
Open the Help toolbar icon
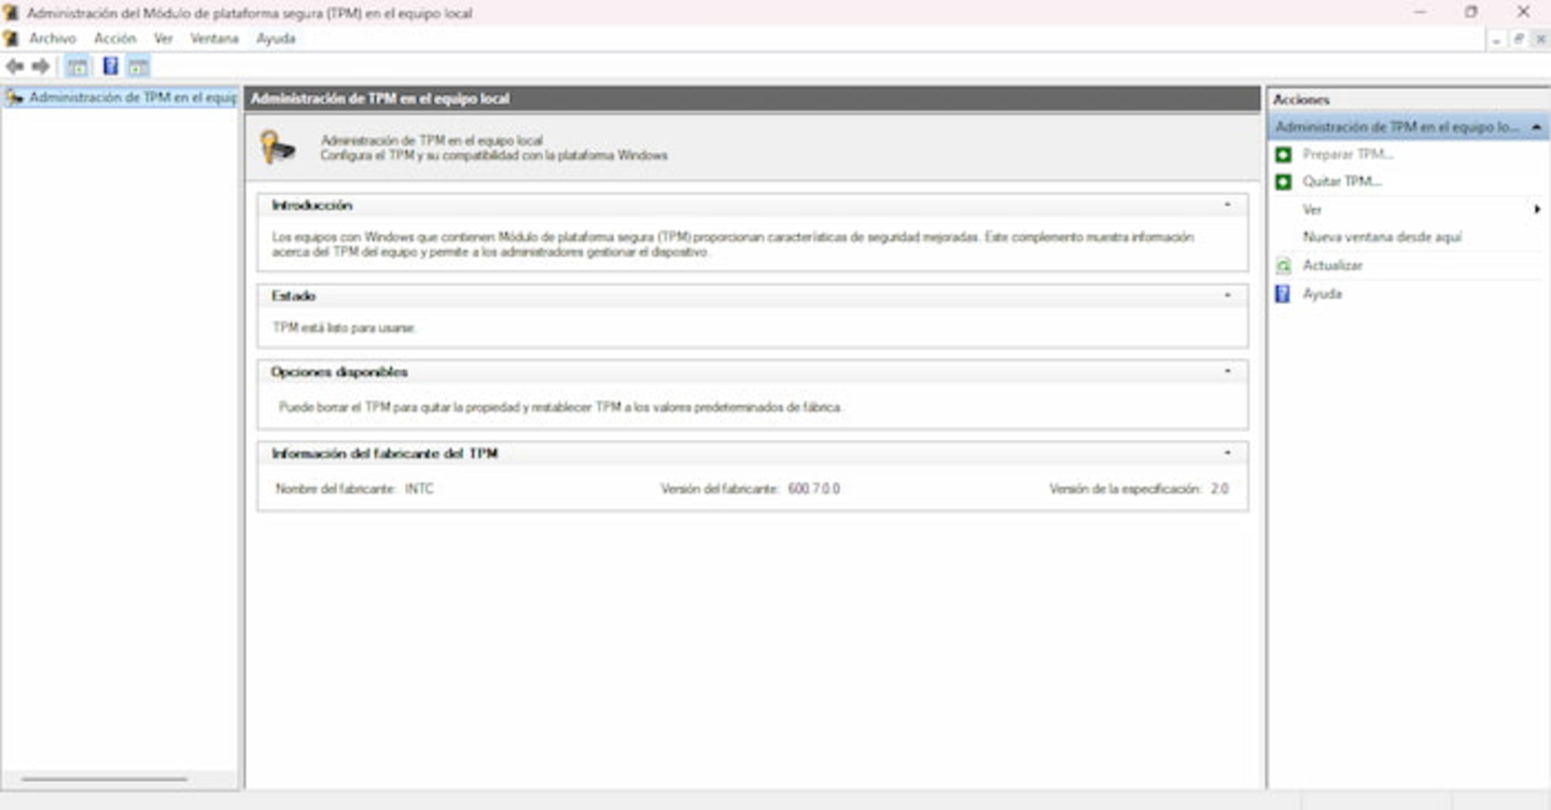(x=110, y=66)
